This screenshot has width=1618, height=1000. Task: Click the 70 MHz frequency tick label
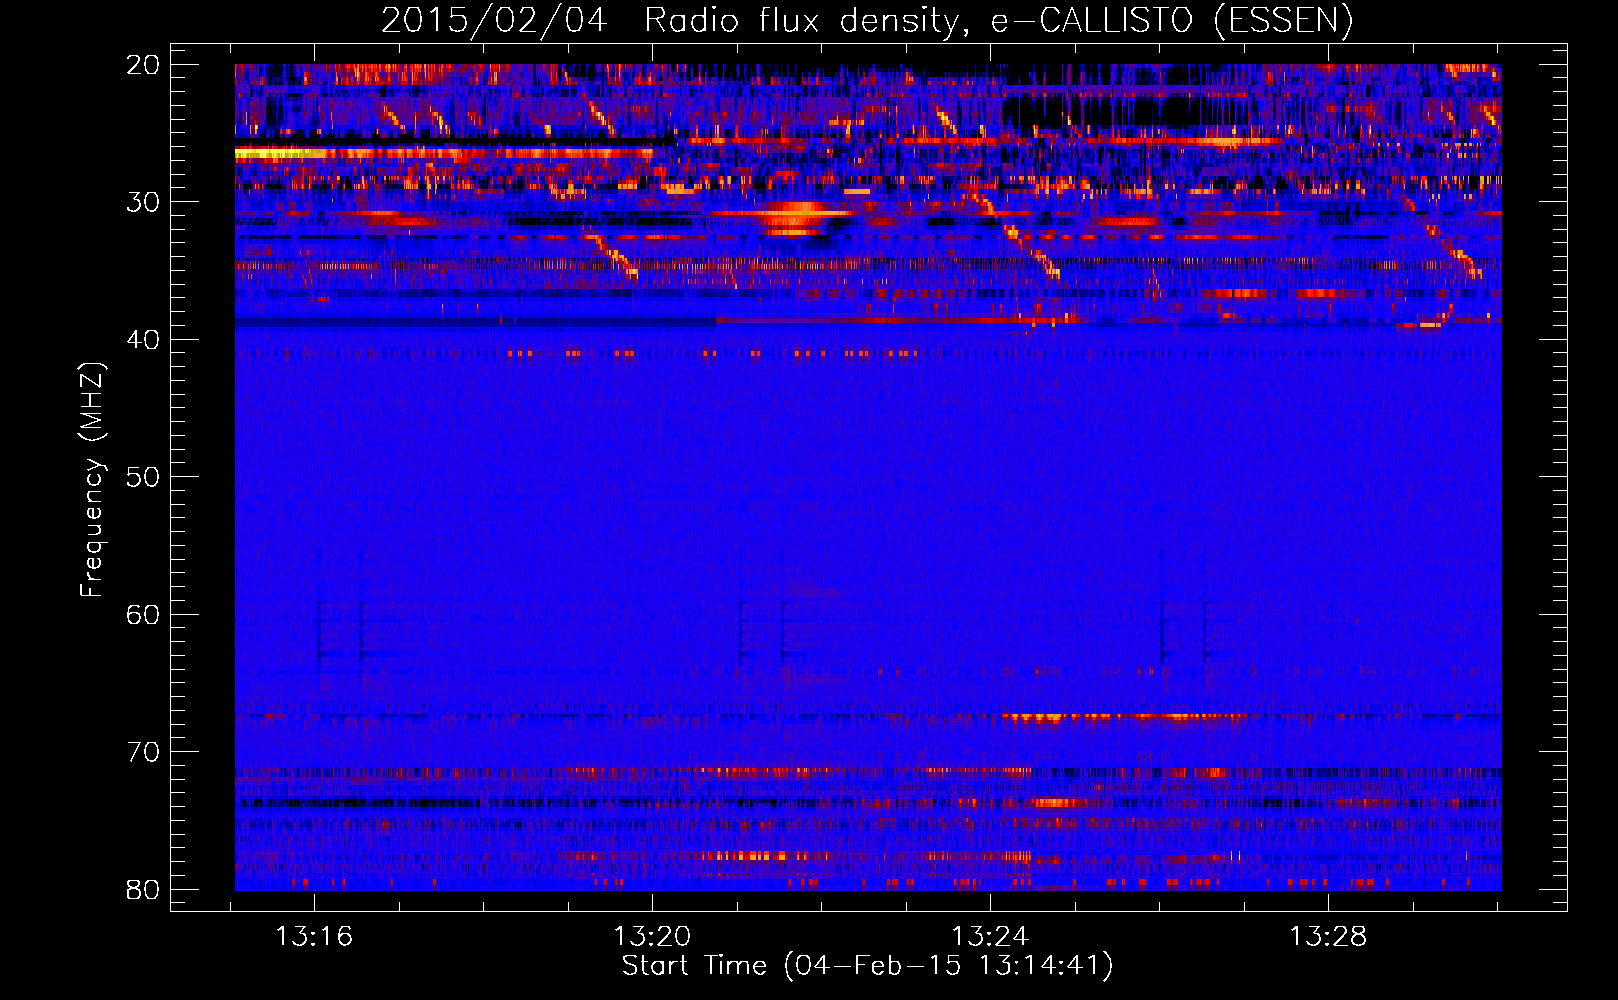click(x=143, y=752)
